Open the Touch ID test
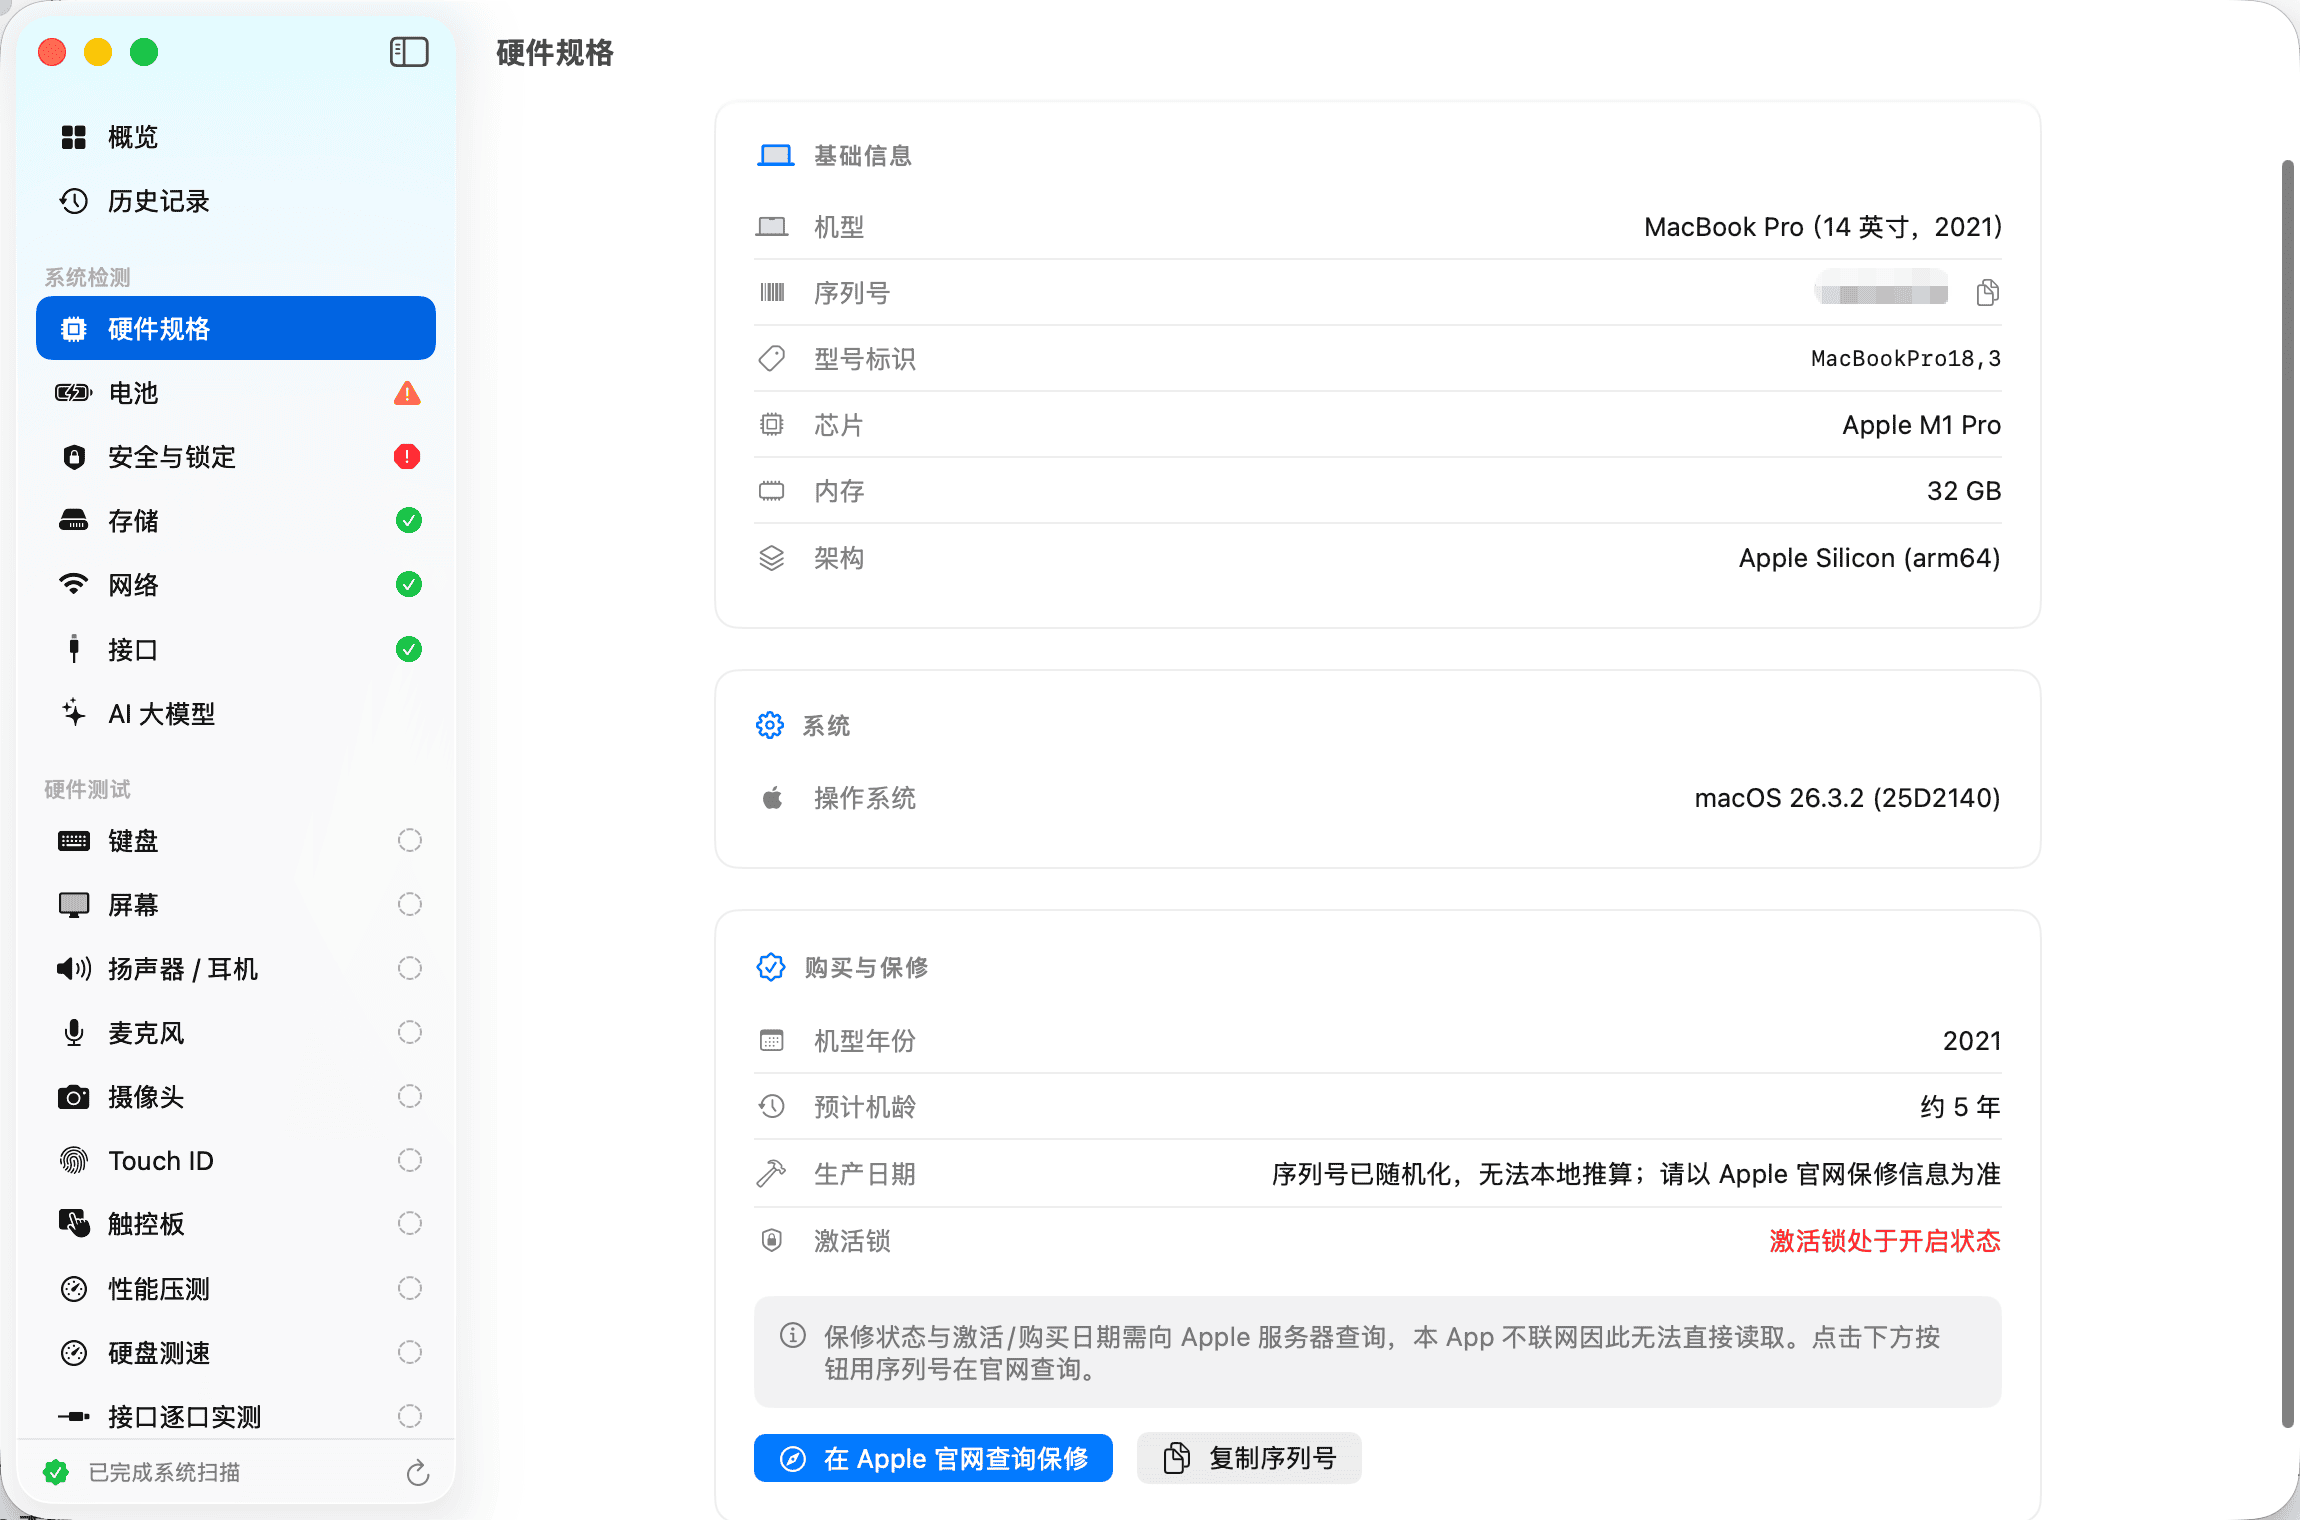The height and width of the screenshot is (1520, 2300). pos(236,1161)
